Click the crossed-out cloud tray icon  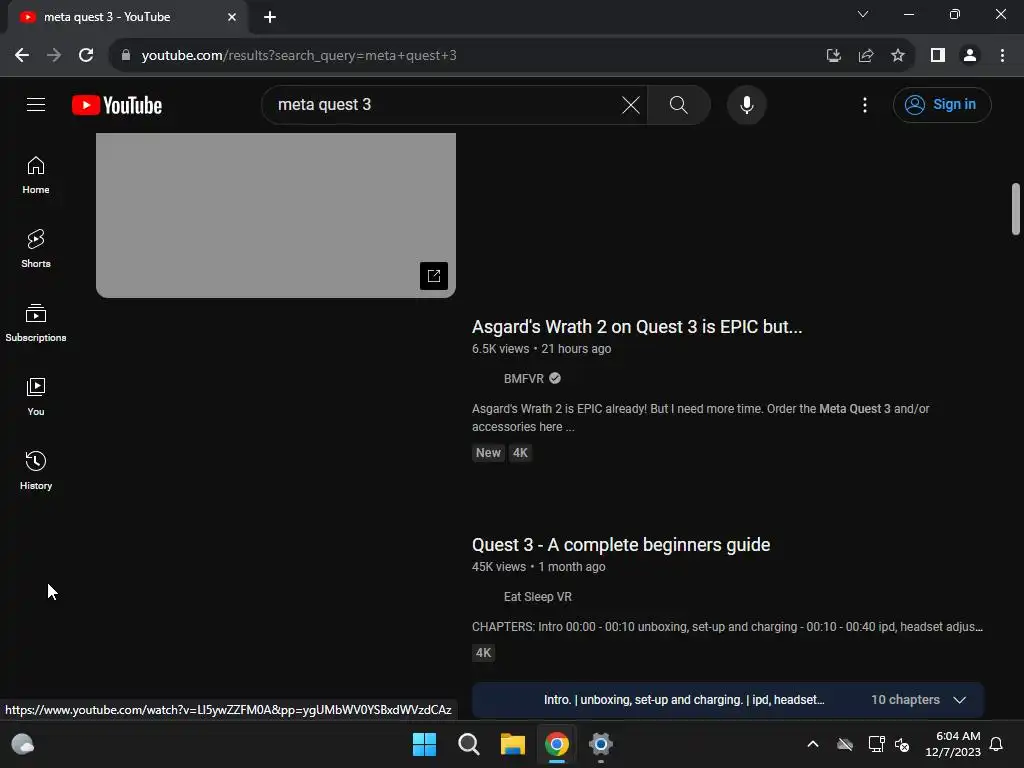pyautogui.click(x=845, y=744)
